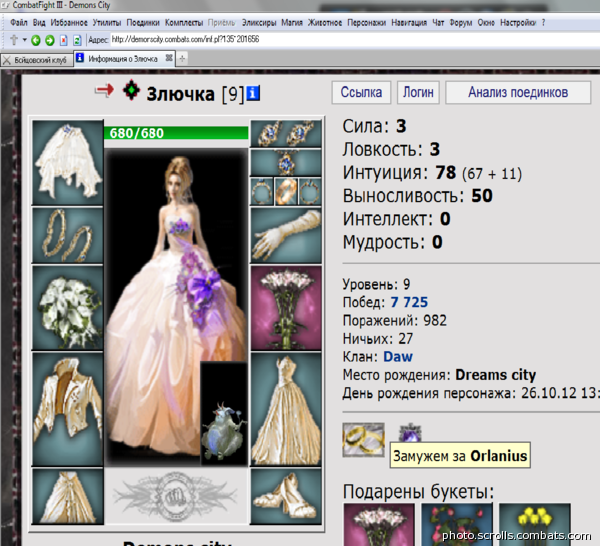
Task: Open the Чат menu
Action: click(438, 23)
